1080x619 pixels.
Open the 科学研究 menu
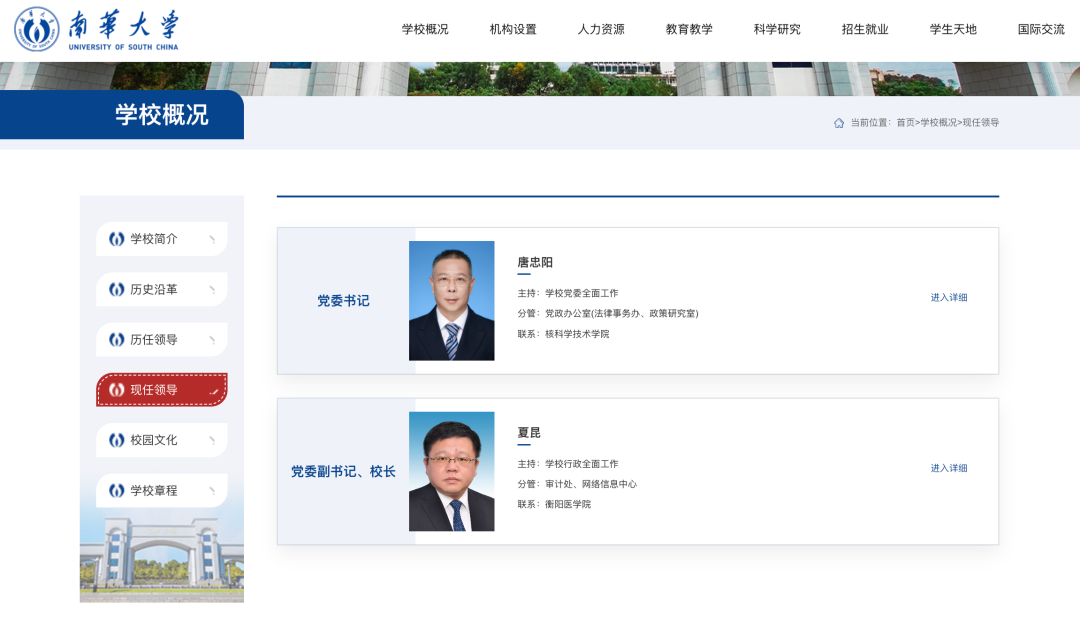775,29
